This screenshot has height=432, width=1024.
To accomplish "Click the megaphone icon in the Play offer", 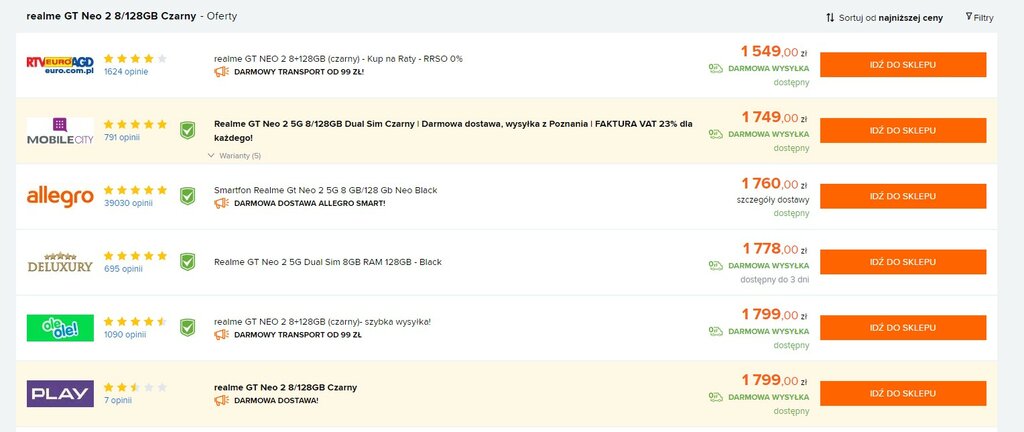I will point(221,400).
